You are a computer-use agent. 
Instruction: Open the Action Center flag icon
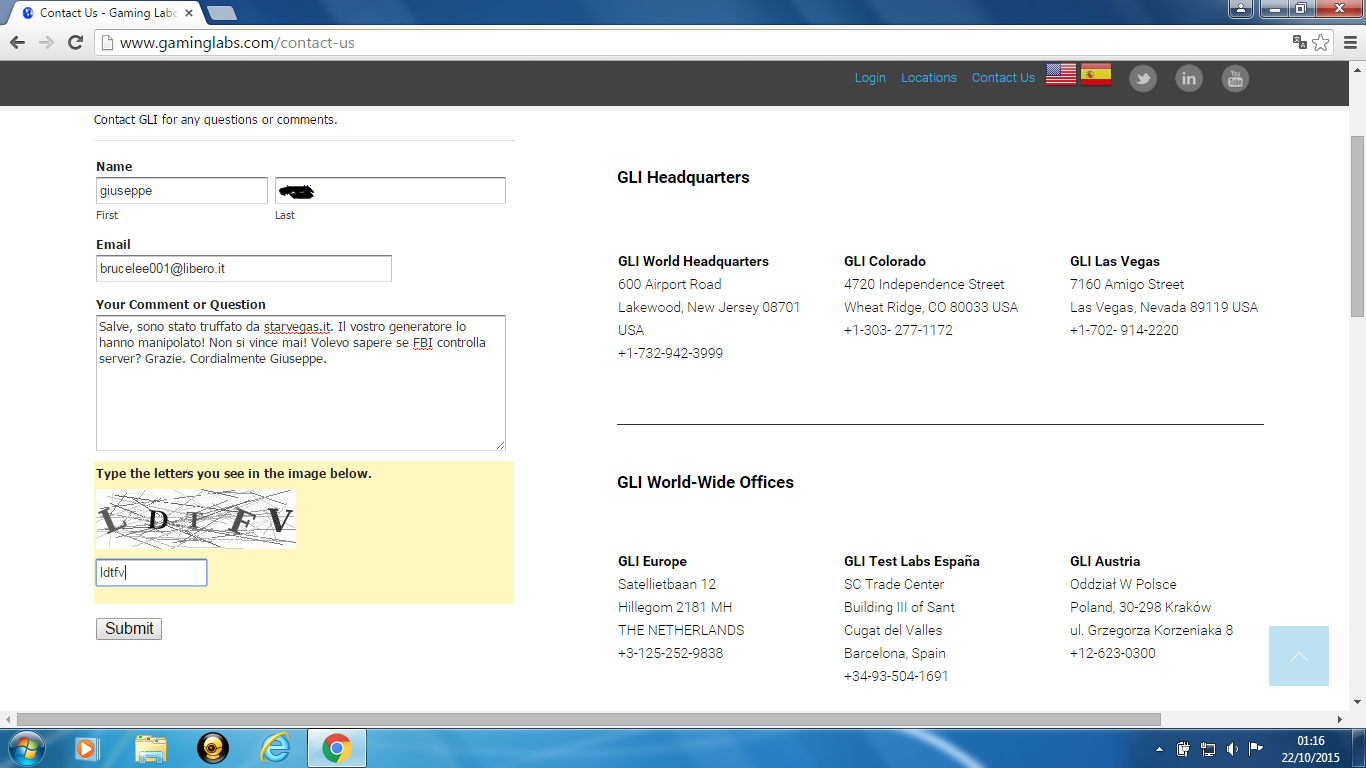point(1256,748)
